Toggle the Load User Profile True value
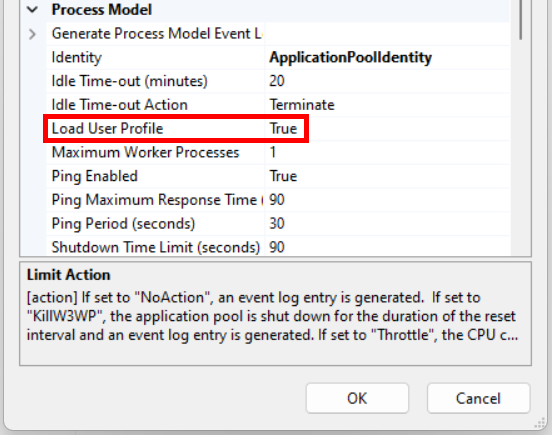The height and width of the screenshot is (435, 552). 283,129
